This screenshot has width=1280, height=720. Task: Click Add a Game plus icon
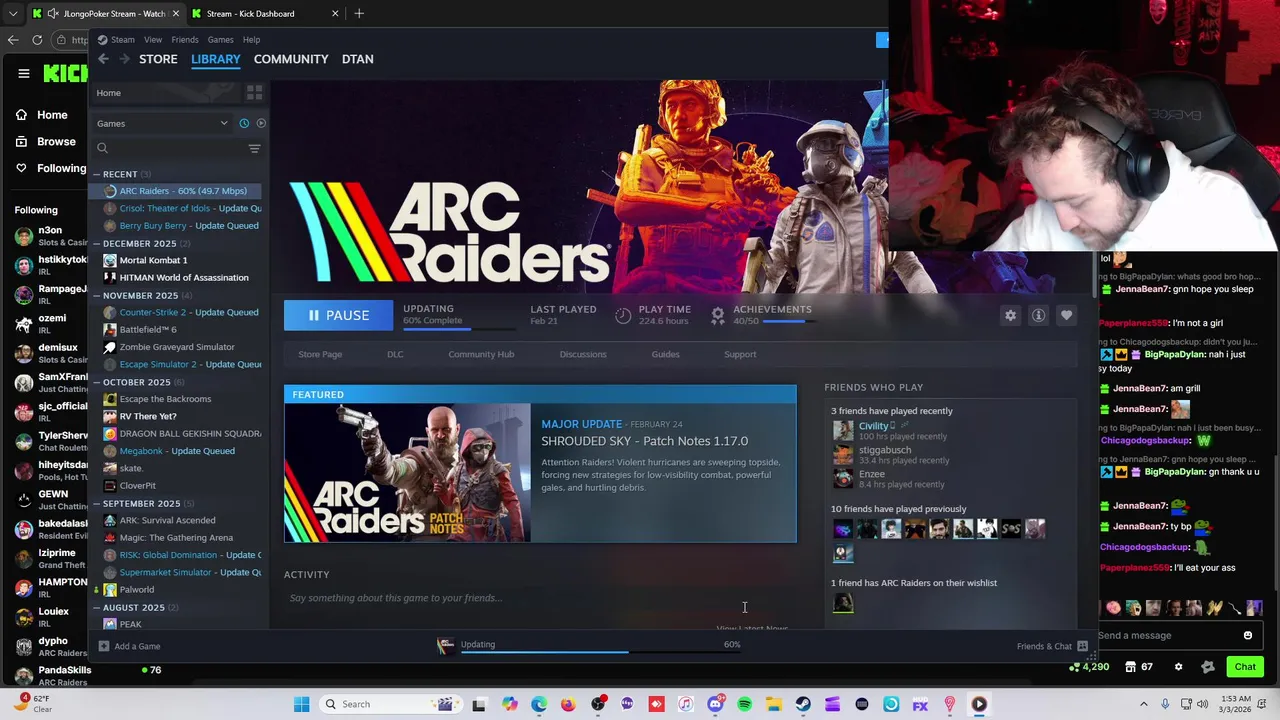pos(103,646)
